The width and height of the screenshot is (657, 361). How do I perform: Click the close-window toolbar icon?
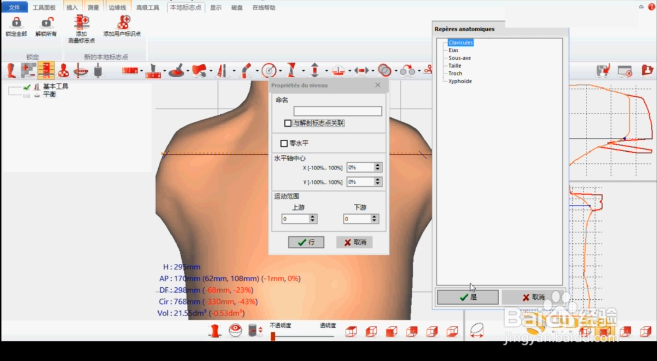tap(625, 71)
